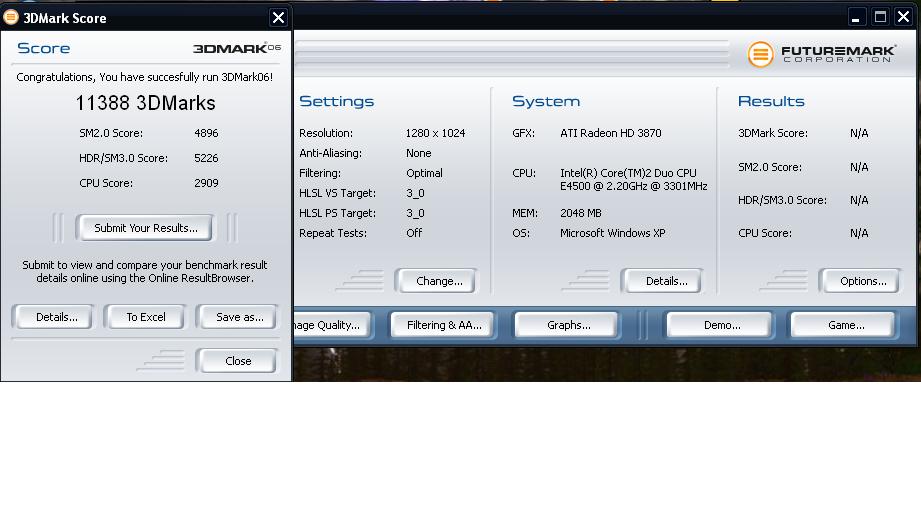The width and height of the screenshot is (921, 512).
Task: Close 3DMark Score dialog via X icon
Action: 278,18
